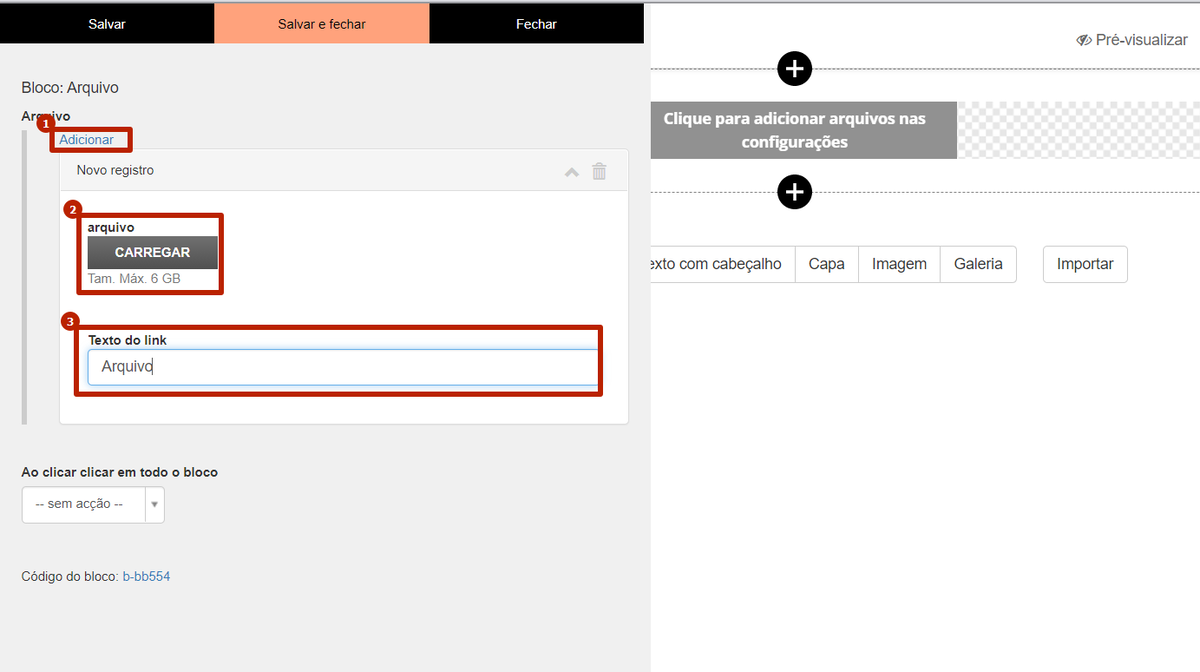Screen dimensions: 1200x672
Task: Open block code link b-bb554
Action: click(x=146, y=577)
